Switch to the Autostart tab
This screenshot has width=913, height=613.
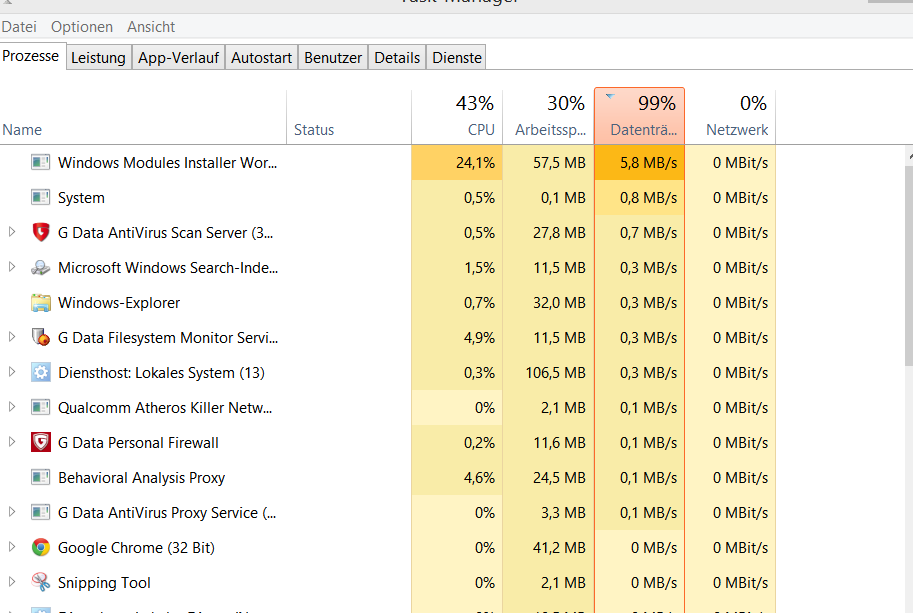(x=261, y=58)
